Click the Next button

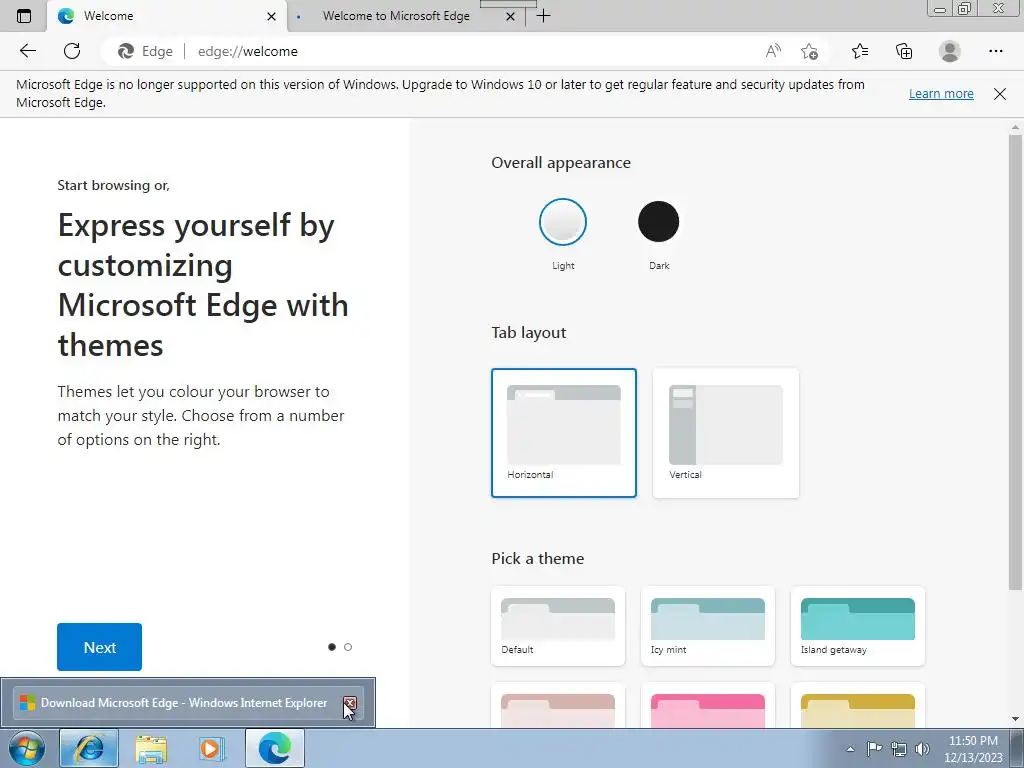(x=99, y=647)
